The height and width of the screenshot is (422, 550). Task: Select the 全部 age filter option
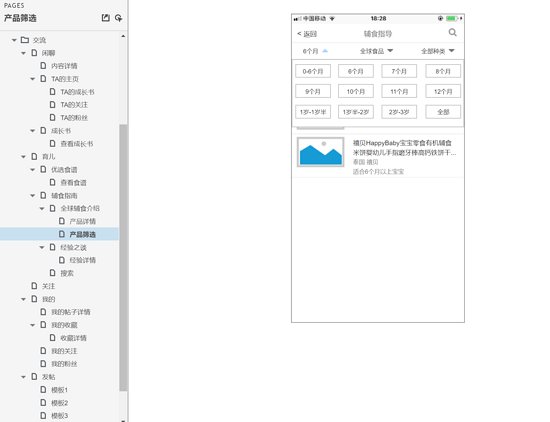click(x=443, y=112)
